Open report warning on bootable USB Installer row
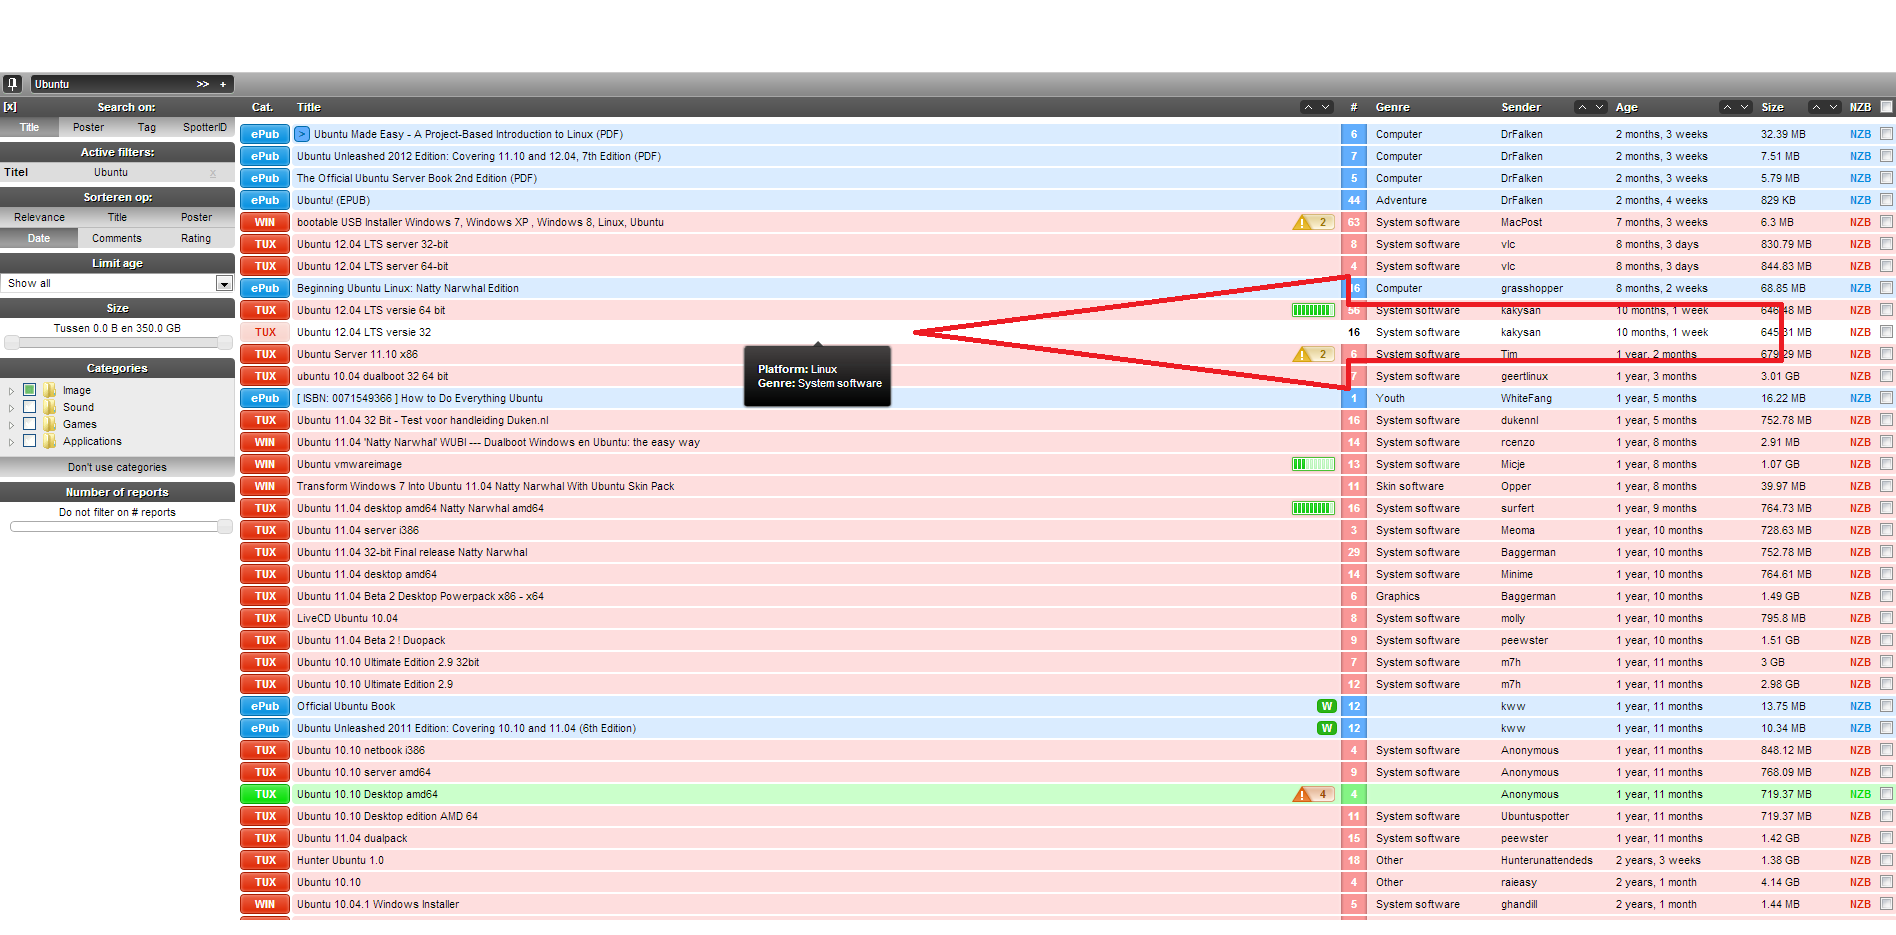 (1312, 222)
